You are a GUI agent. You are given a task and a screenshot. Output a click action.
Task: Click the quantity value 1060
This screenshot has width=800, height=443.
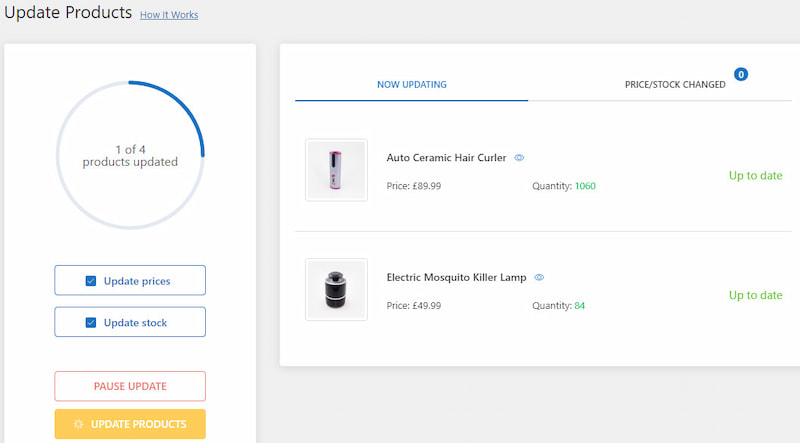(x=585, y=186)
